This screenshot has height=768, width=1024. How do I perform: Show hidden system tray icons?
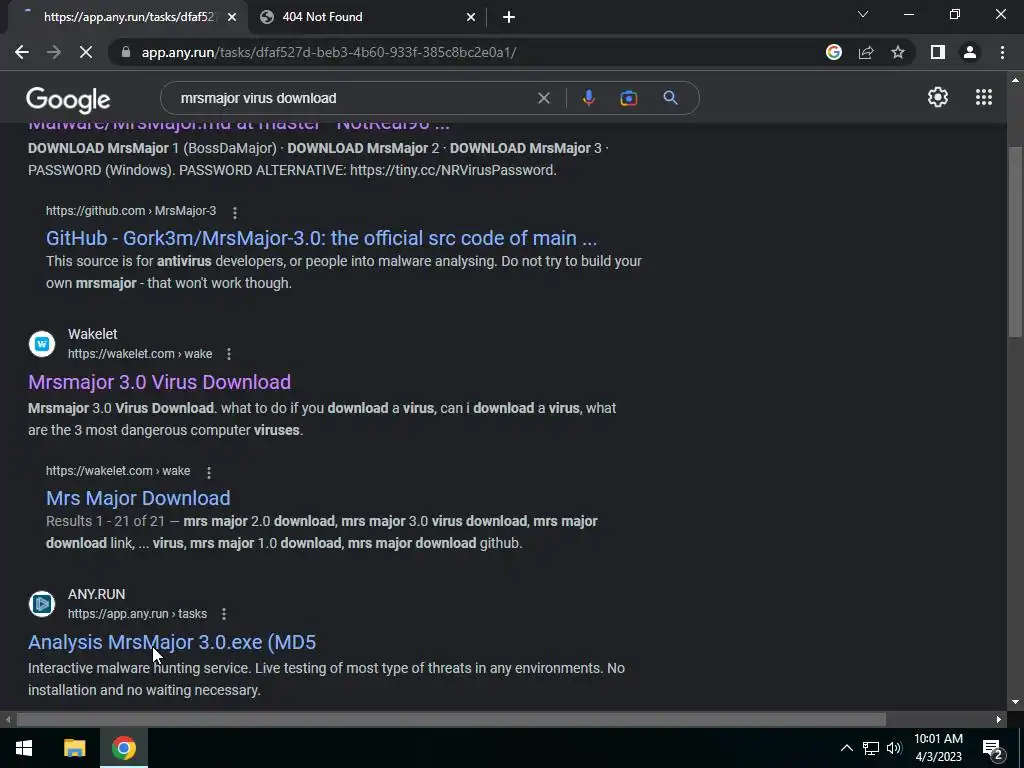(846, 748)
